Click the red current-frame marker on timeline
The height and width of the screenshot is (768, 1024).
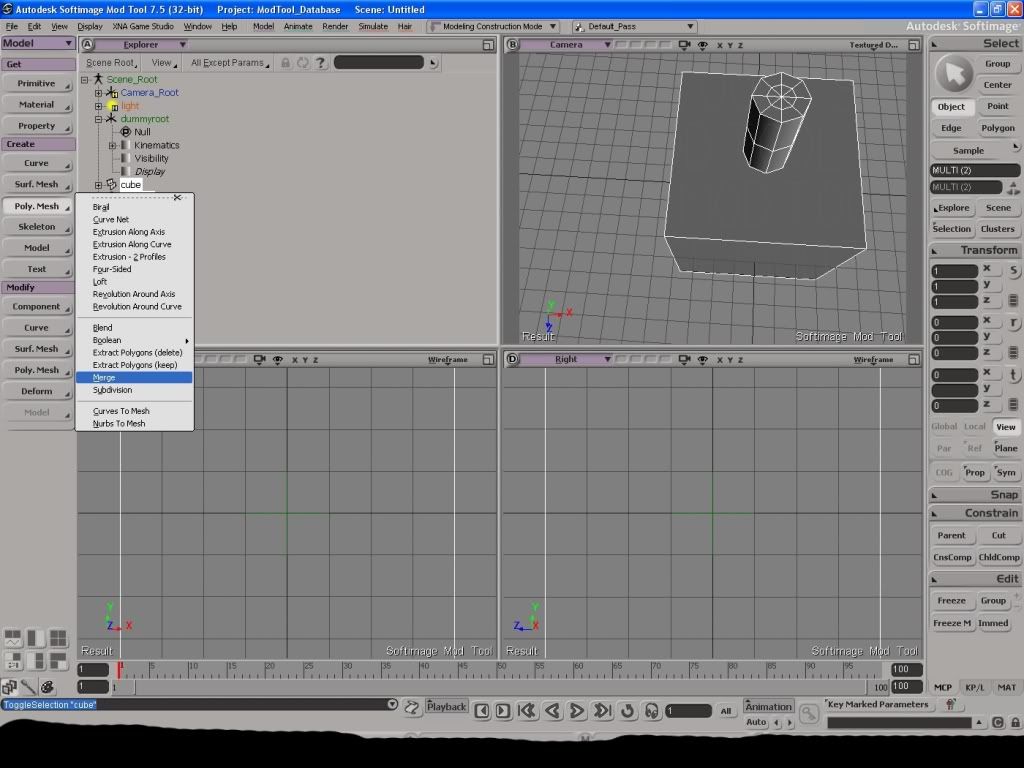[120, 669]
